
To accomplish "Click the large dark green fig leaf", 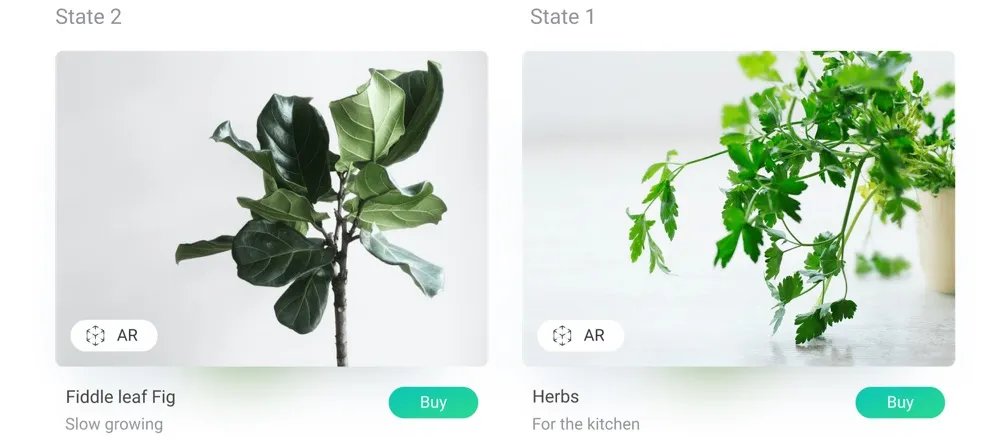I will tap(294, 147).
